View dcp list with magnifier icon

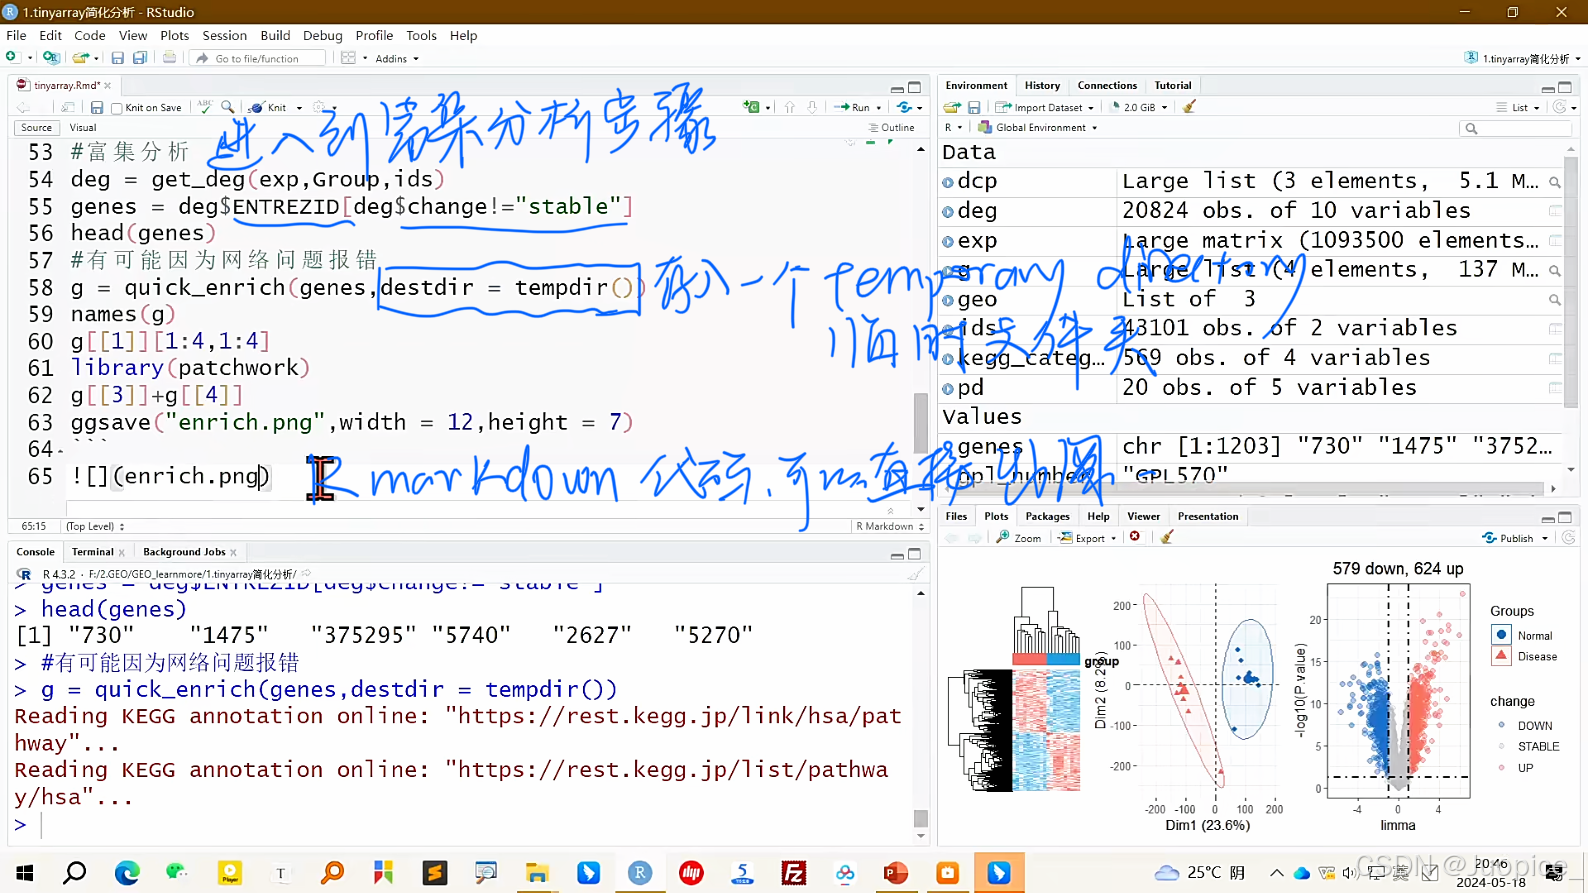[x=1555, y=182]
